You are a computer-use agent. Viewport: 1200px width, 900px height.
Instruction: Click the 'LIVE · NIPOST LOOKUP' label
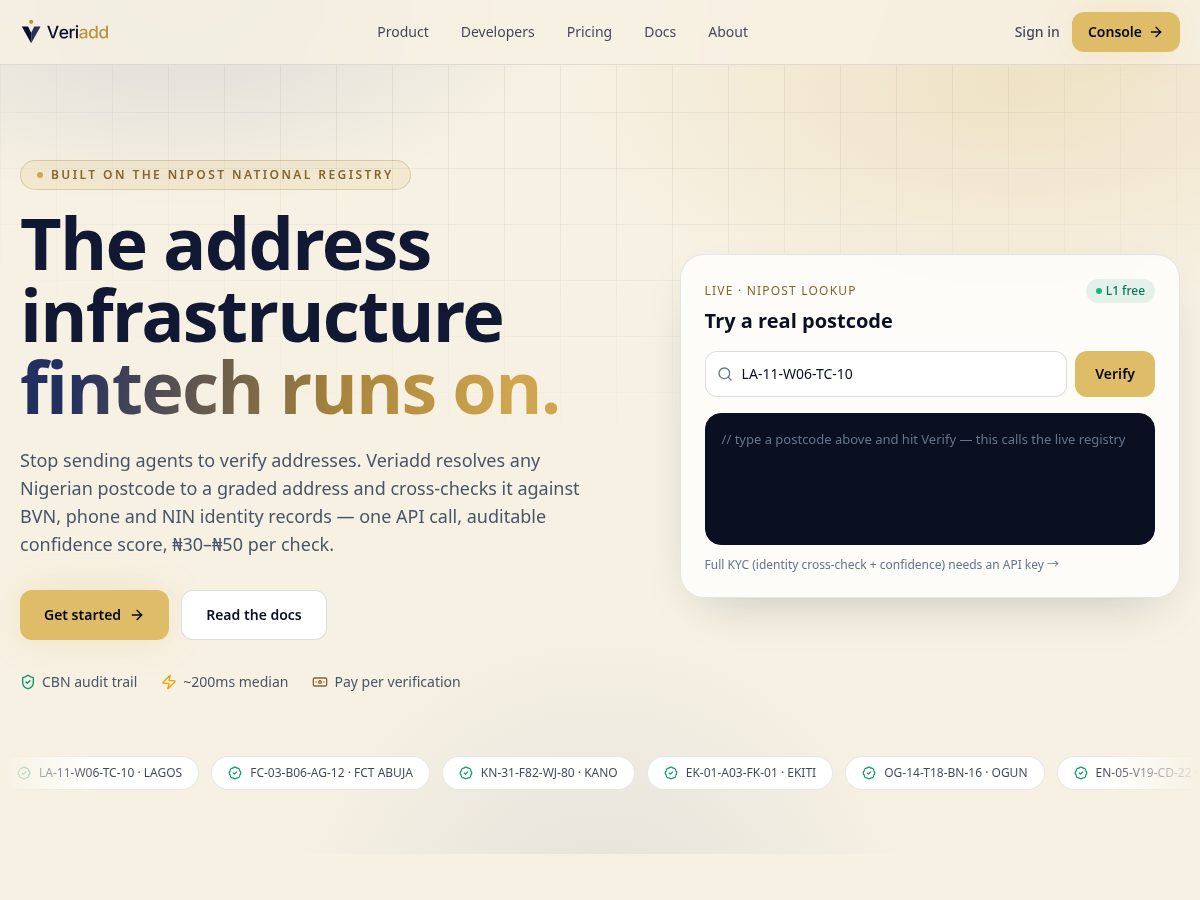pyautogui.click(x=780, y=291)
